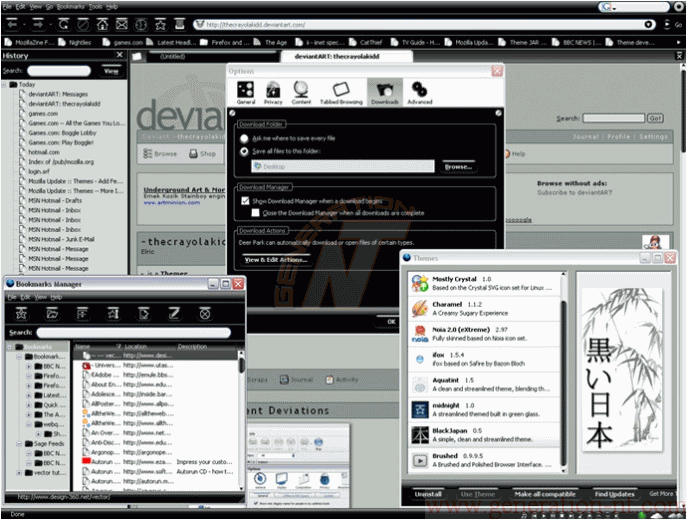Uncheck 'Show Download Manager when a download begins'
The width and height of the screenshot is (687, 520).
[x=245, y=201]
